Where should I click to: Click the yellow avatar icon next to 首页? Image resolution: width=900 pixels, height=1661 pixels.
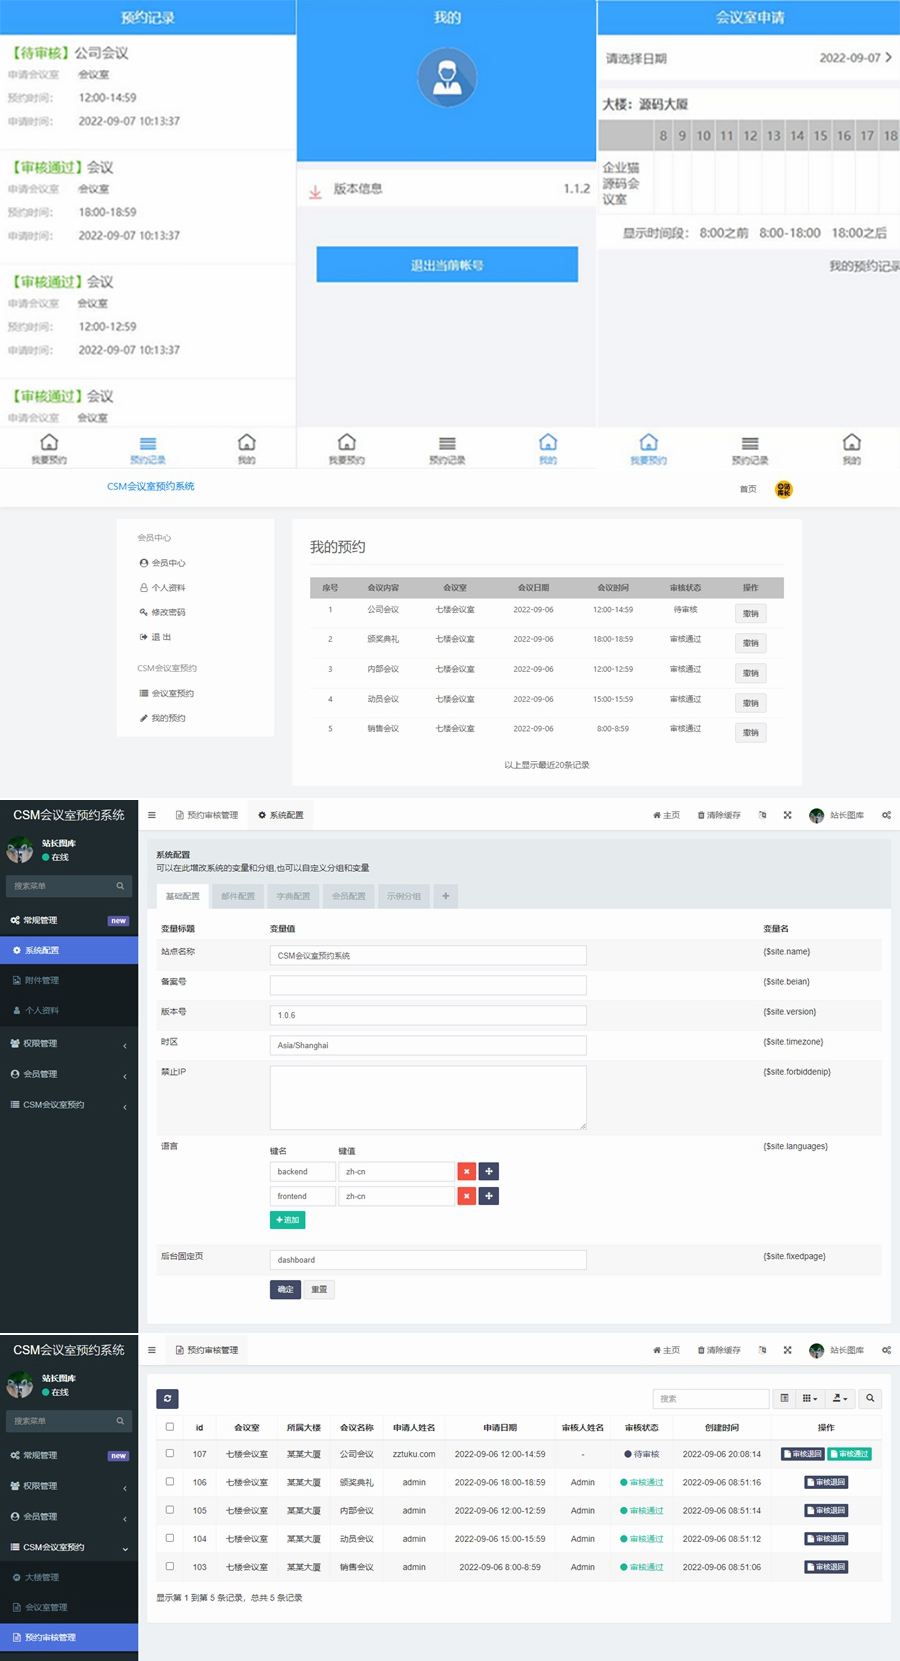(x=784, y=489)
